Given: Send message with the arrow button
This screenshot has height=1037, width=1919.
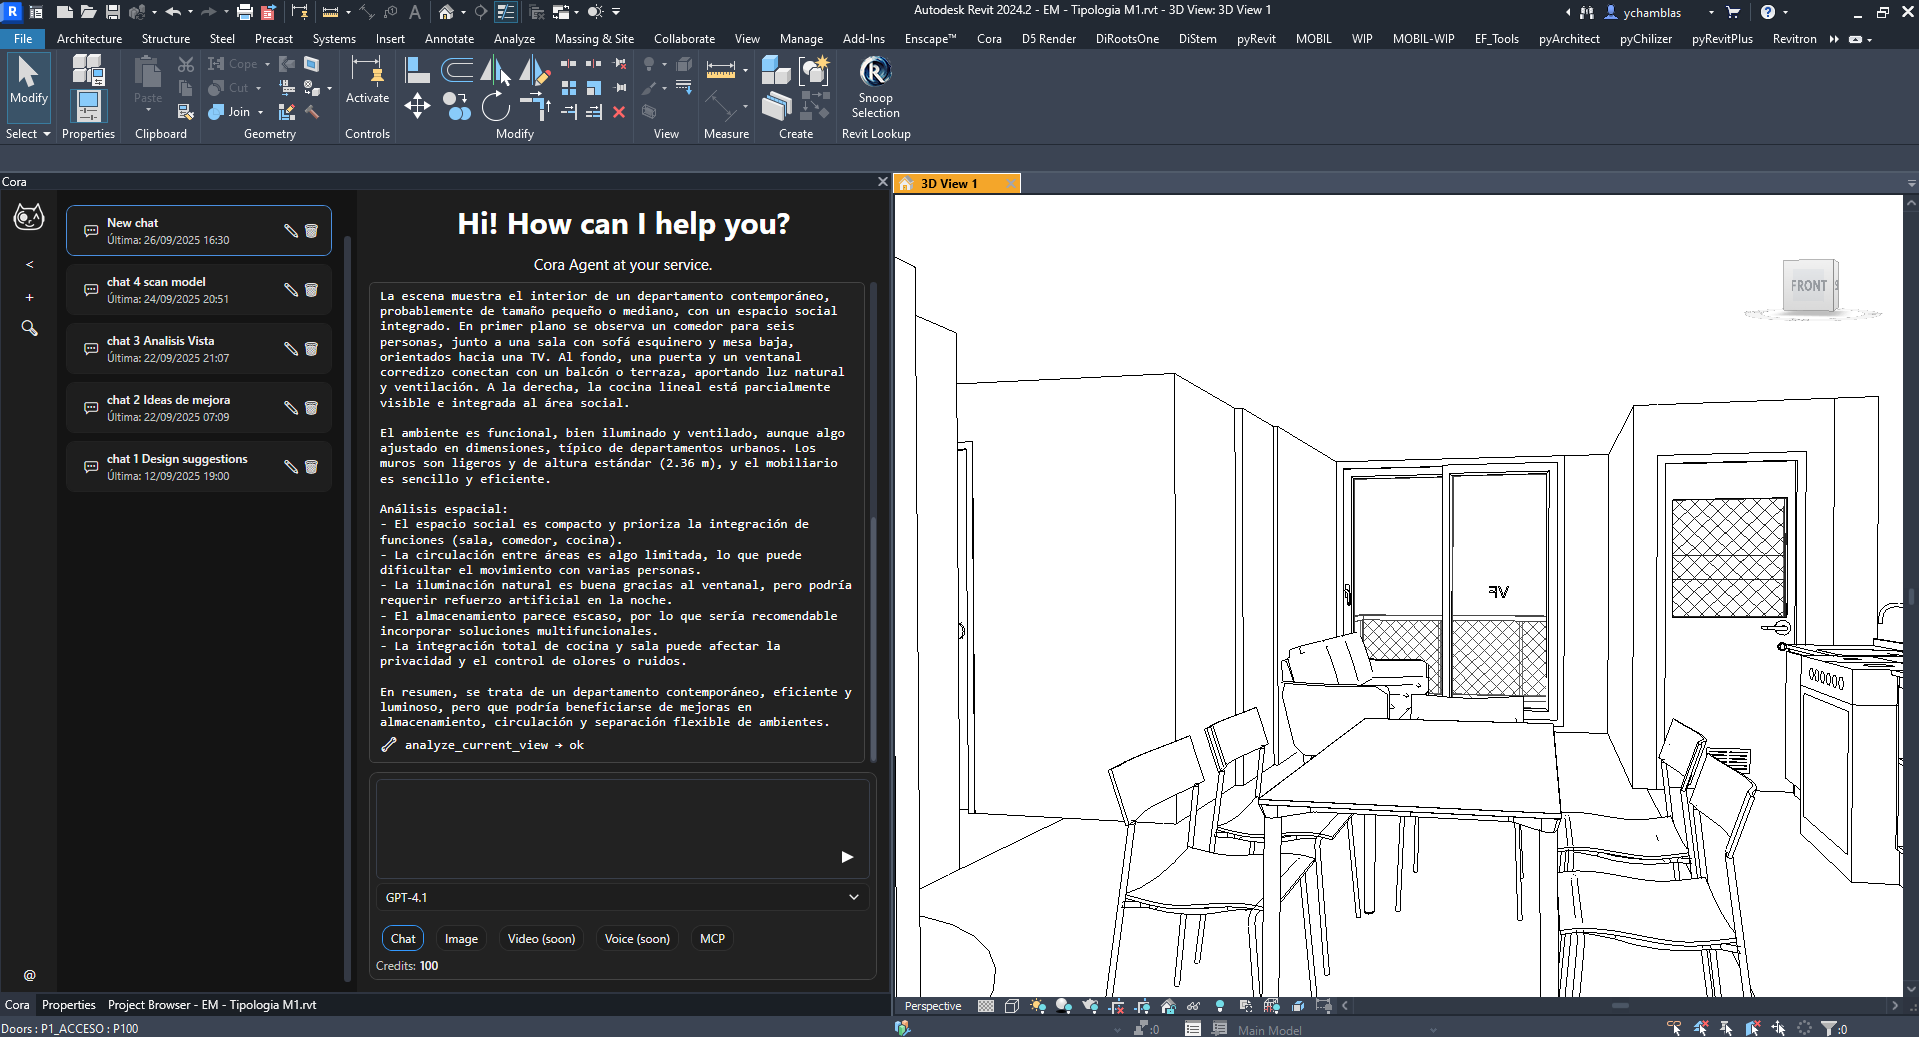Looking at the screenshot, I should click(x=846, y=857).
